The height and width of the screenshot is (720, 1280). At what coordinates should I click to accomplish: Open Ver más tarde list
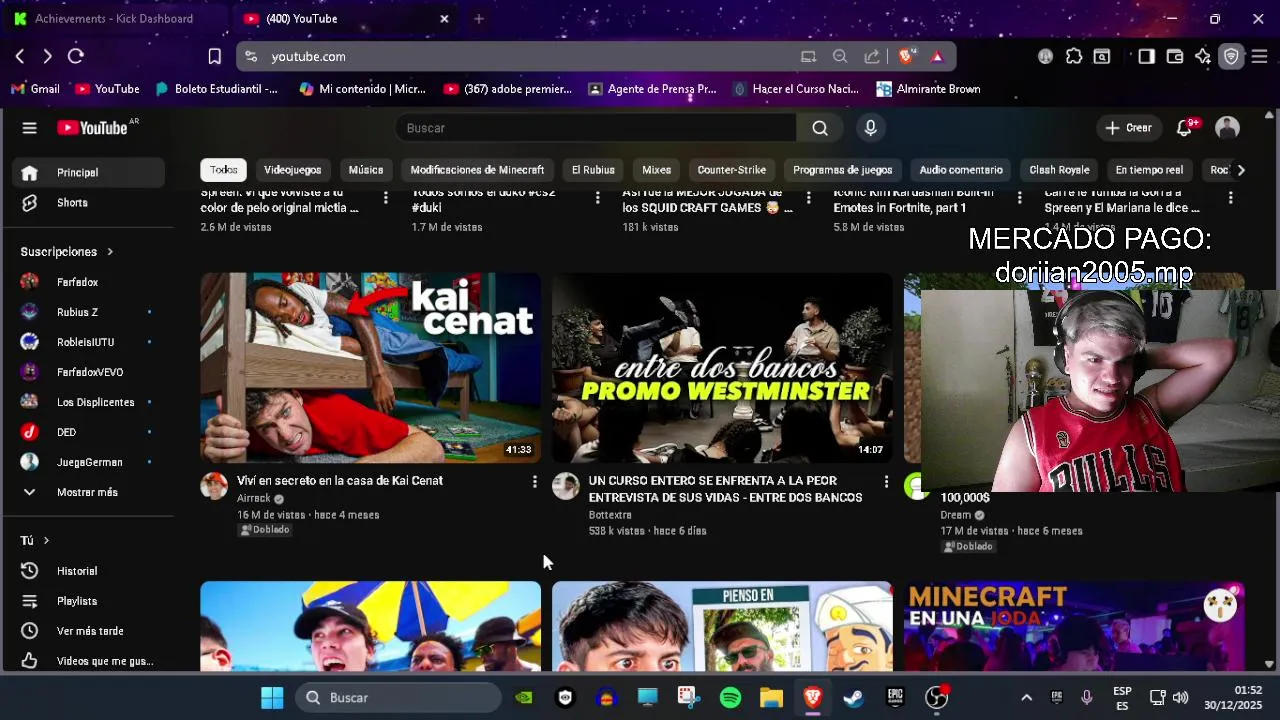90,631
